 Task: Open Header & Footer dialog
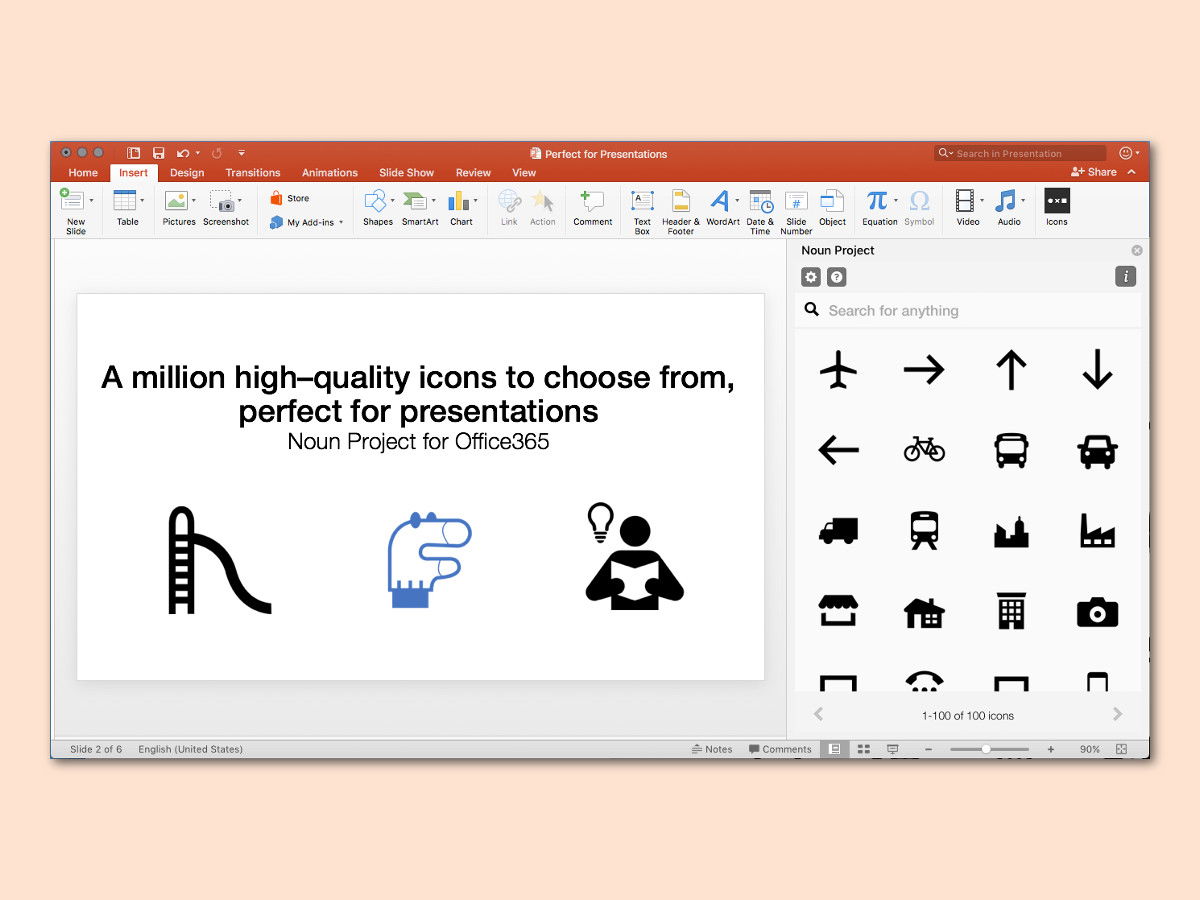(x=681, y=212)
